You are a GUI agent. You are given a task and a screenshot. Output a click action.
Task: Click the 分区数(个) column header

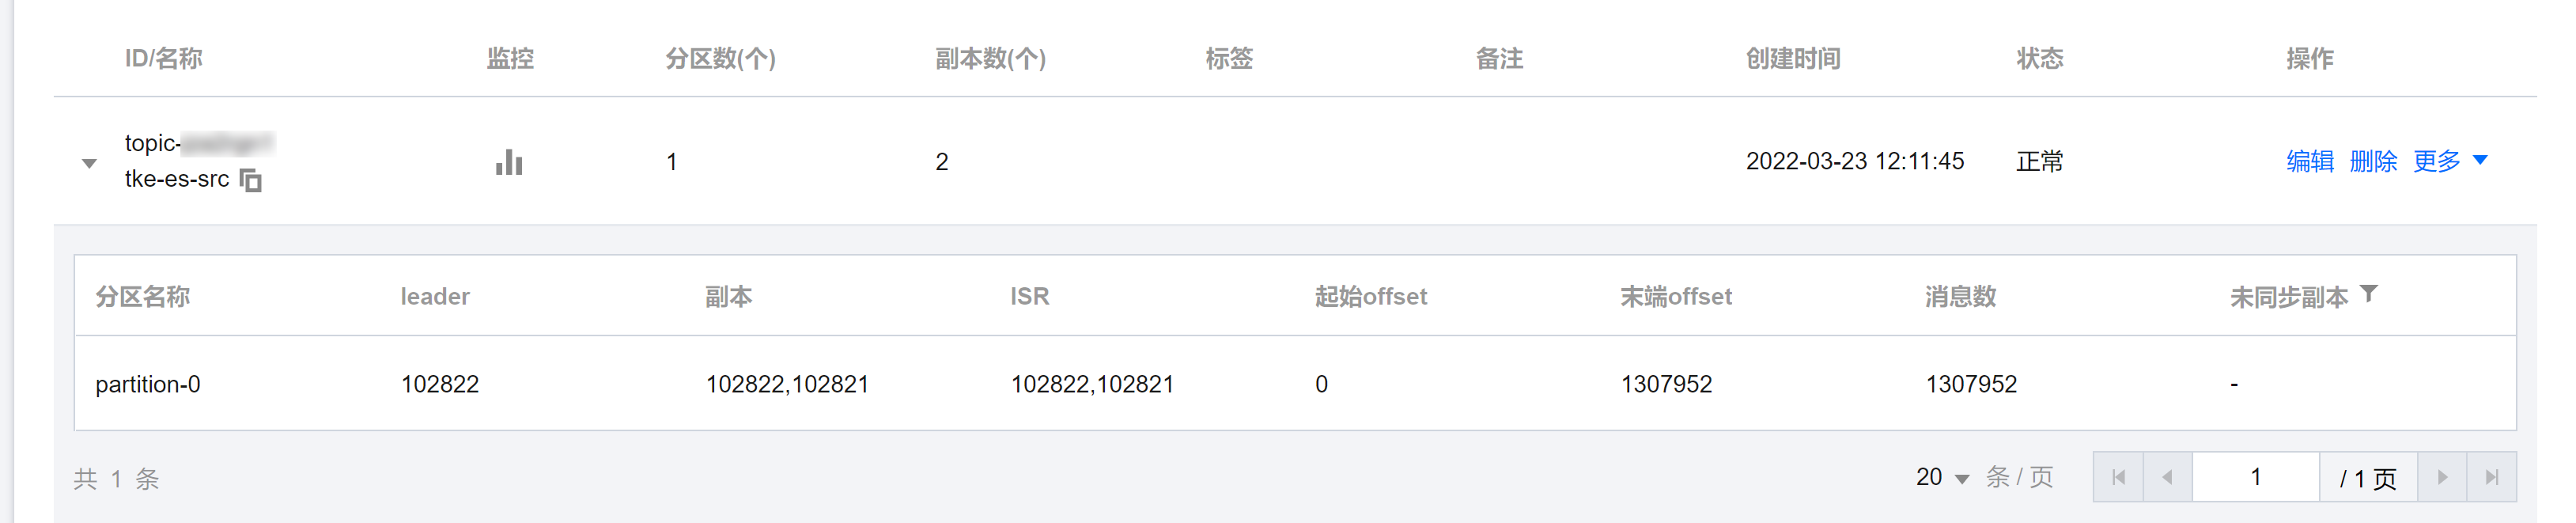tap(720, 59)
